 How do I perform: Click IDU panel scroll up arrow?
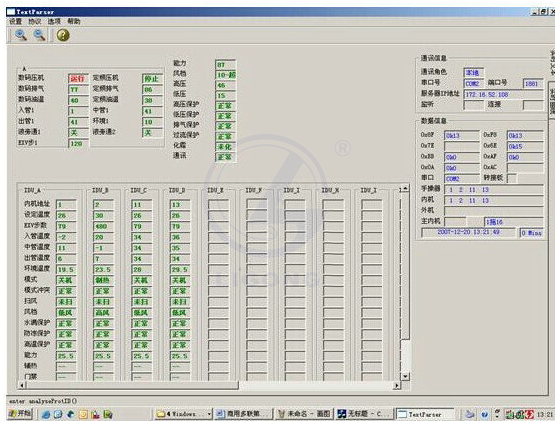click(405, 188)
